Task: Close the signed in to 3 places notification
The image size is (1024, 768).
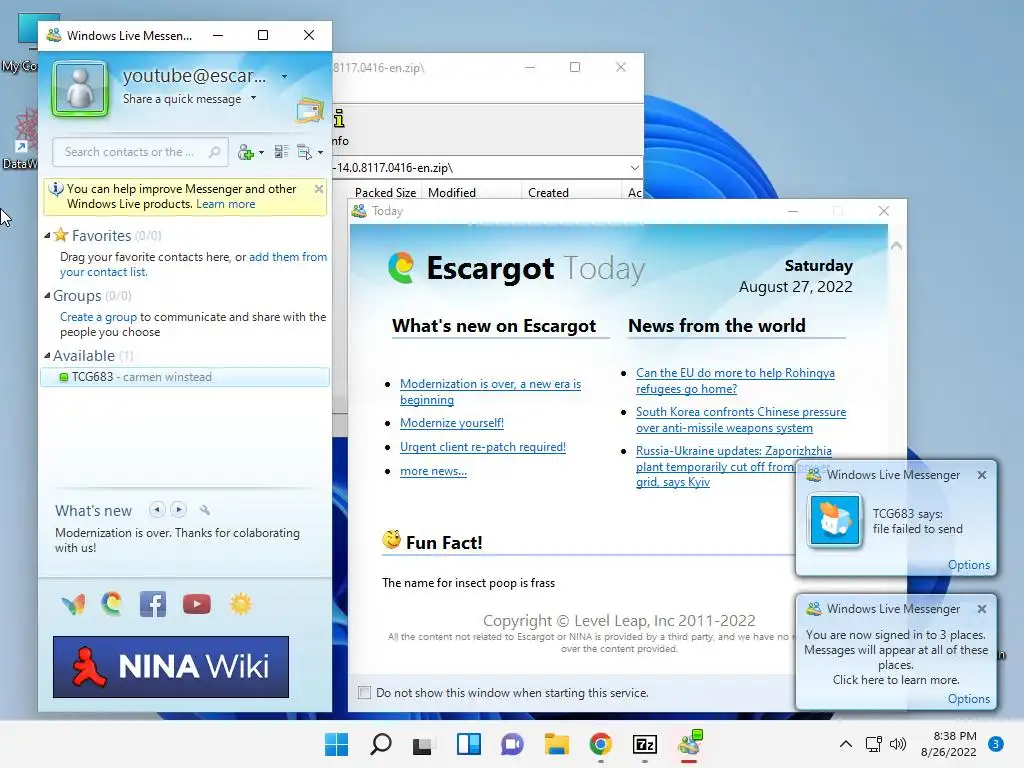Action: tap(982, 609)
